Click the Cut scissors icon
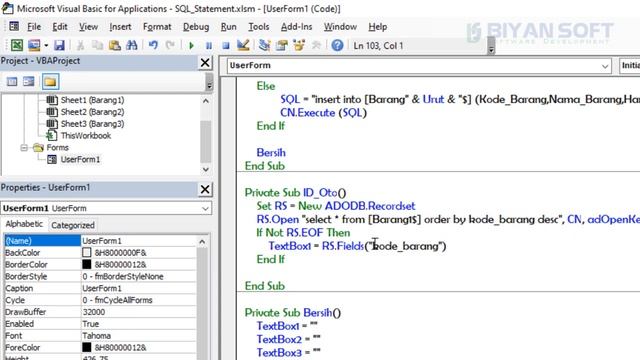Screen dimensions: 640x360 pyautogui.click(x=80, y=45)
